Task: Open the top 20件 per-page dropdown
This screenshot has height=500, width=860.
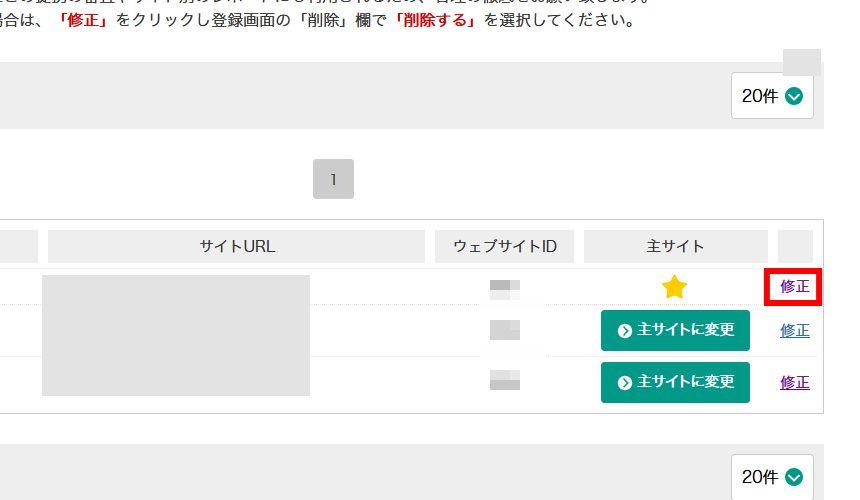Action: pyautogui.click(x=772, y=96)
